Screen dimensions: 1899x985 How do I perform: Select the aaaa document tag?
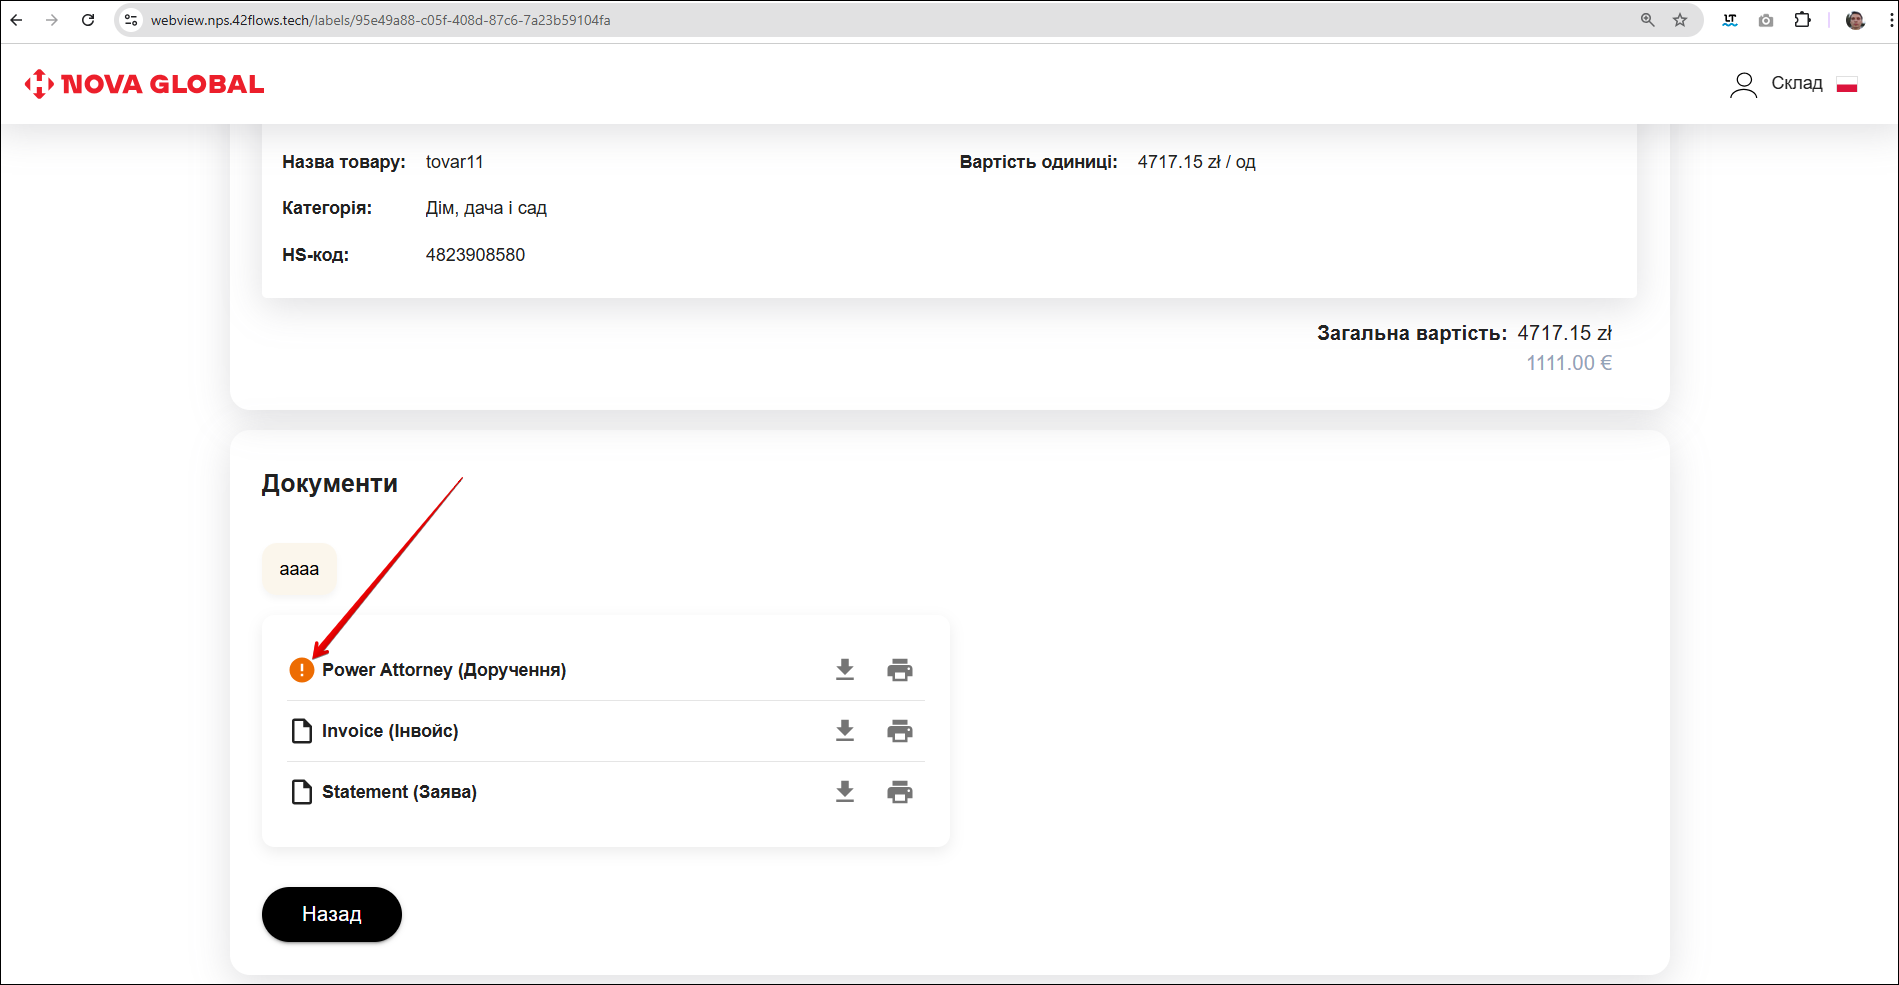coord(299,569)
